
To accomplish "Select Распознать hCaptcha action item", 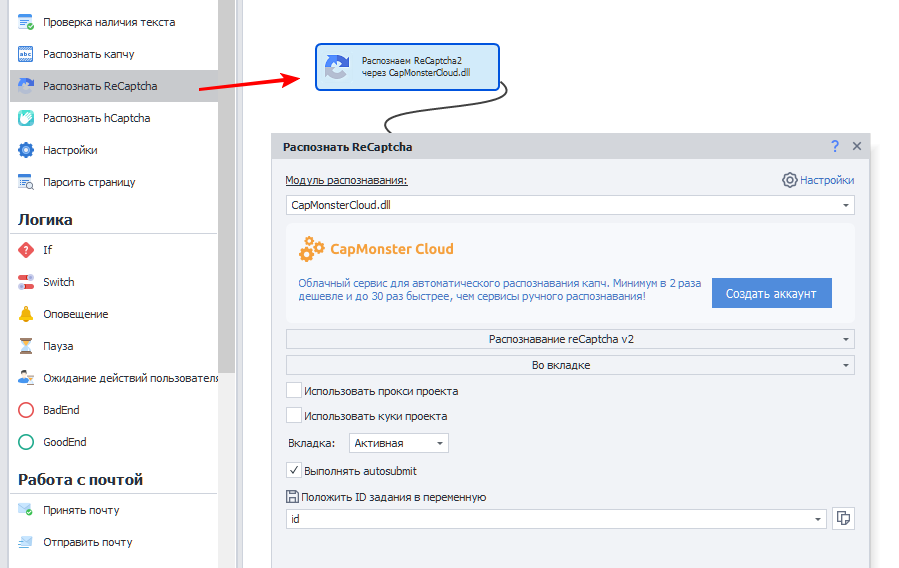I will [x=114, y=118].
